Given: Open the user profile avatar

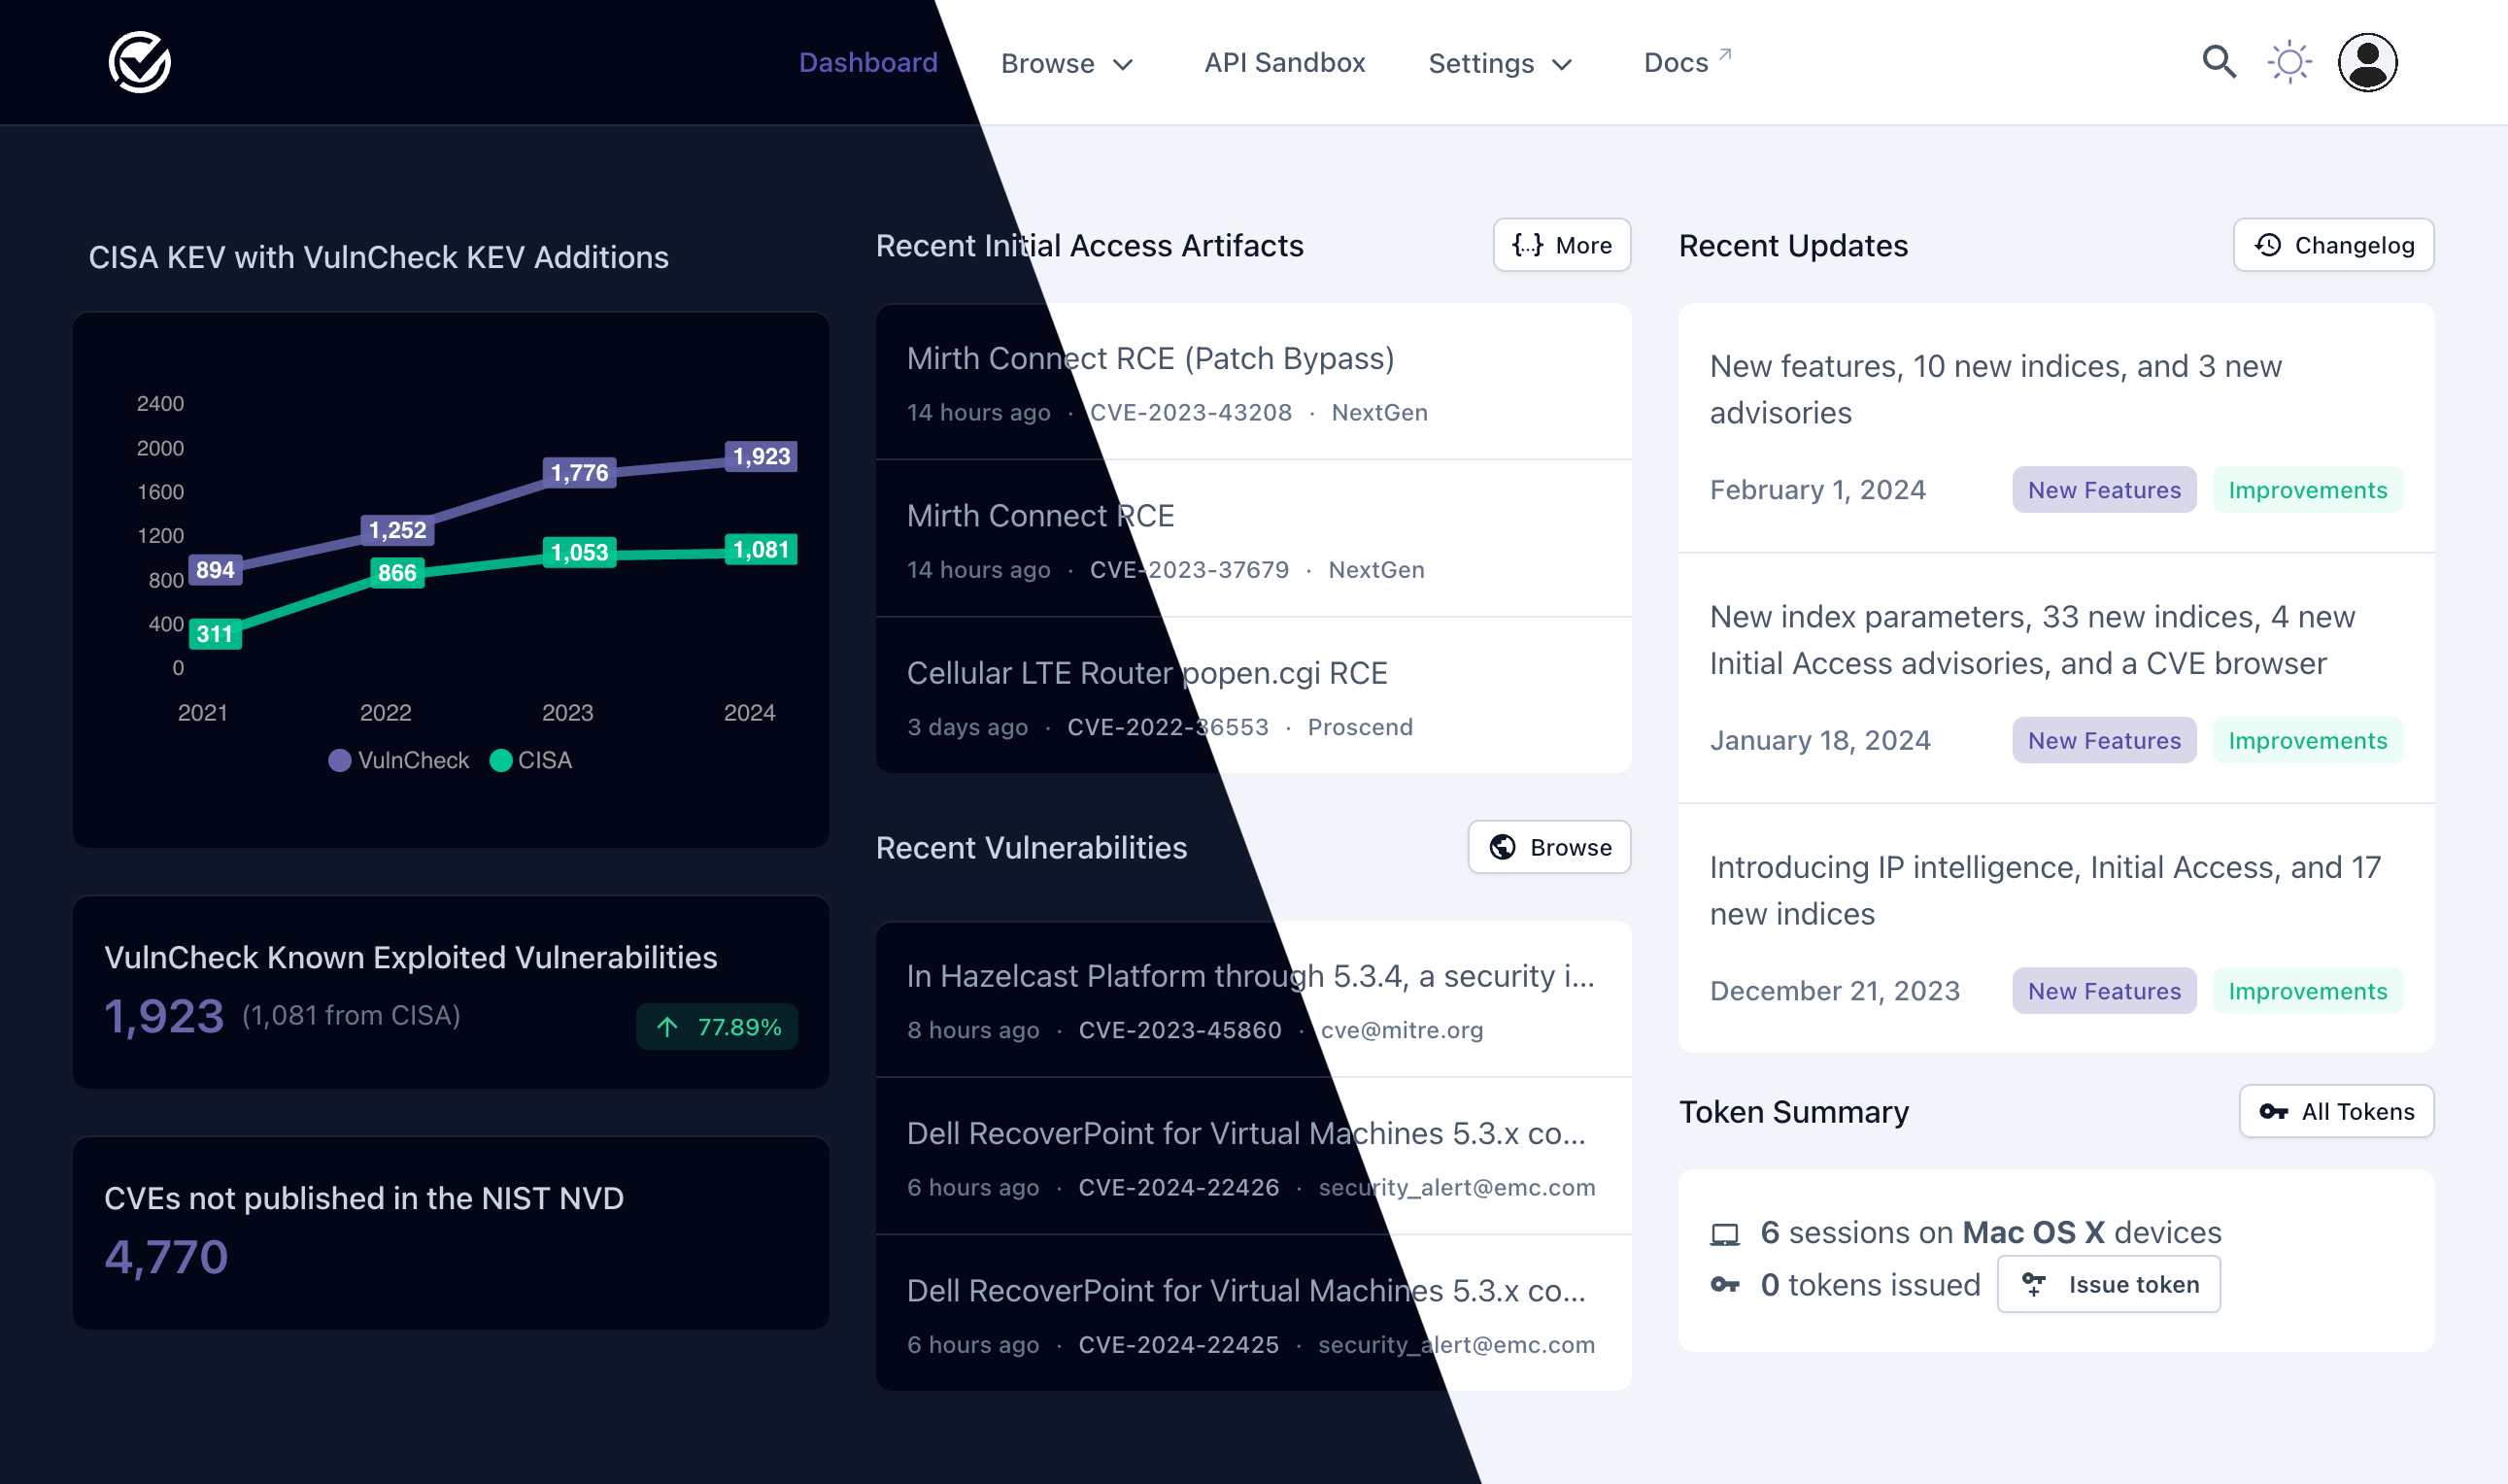Looking at the screenshot, I should [2367, 62].
